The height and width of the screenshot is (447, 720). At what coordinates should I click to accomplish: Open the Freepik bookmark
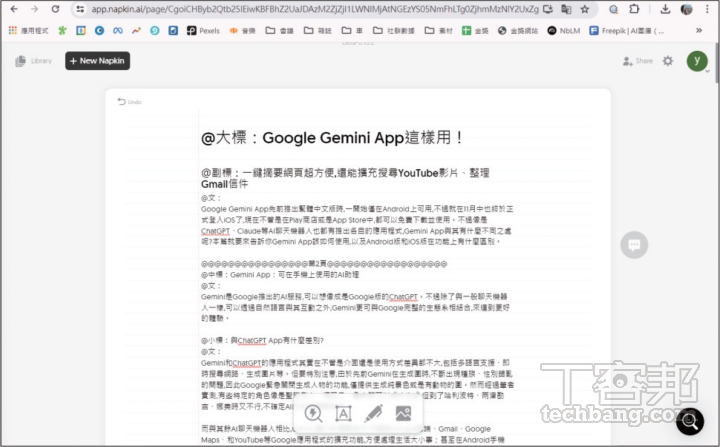point(626,30)
